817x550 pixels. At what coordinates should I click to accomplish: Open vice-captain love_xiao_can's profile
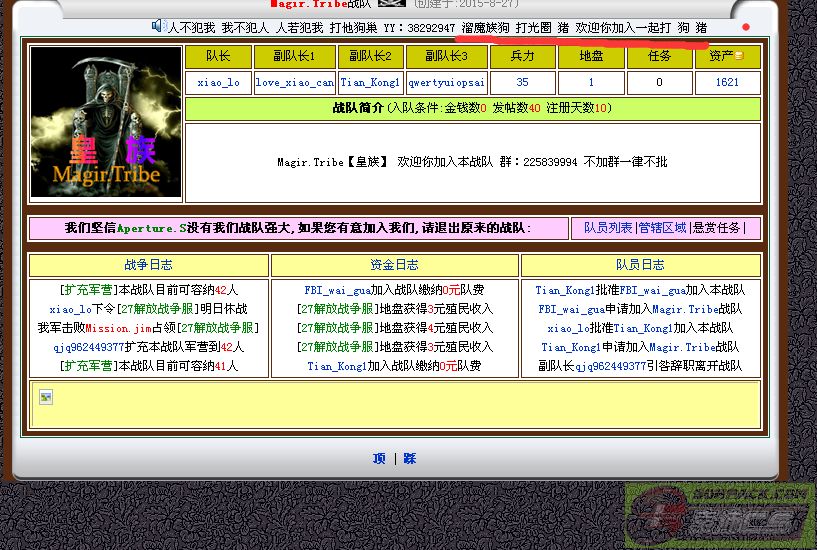pyautogui.click(x=294, y=83)
